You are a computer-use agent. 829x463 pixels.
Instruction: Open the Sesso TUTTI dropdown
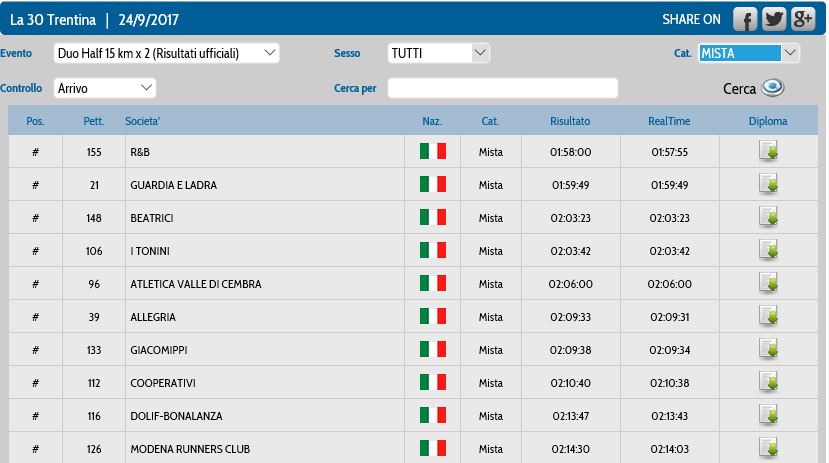pyautogui.click(x=439, y=53)
